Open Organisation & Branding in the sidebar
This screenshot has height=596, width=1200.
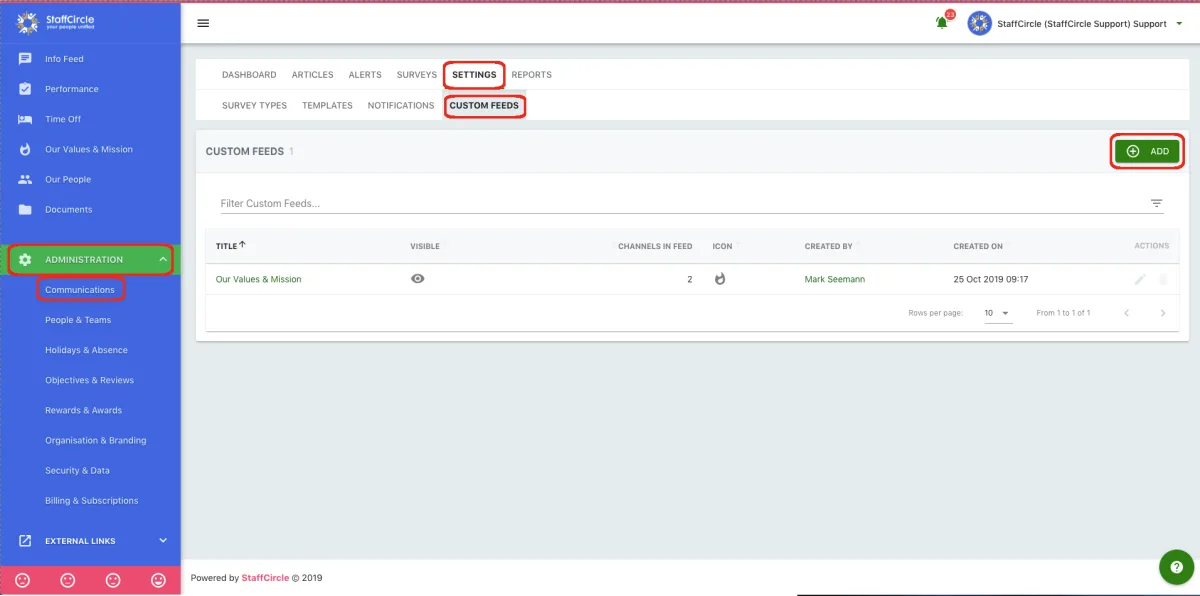[x=95, y=440]
